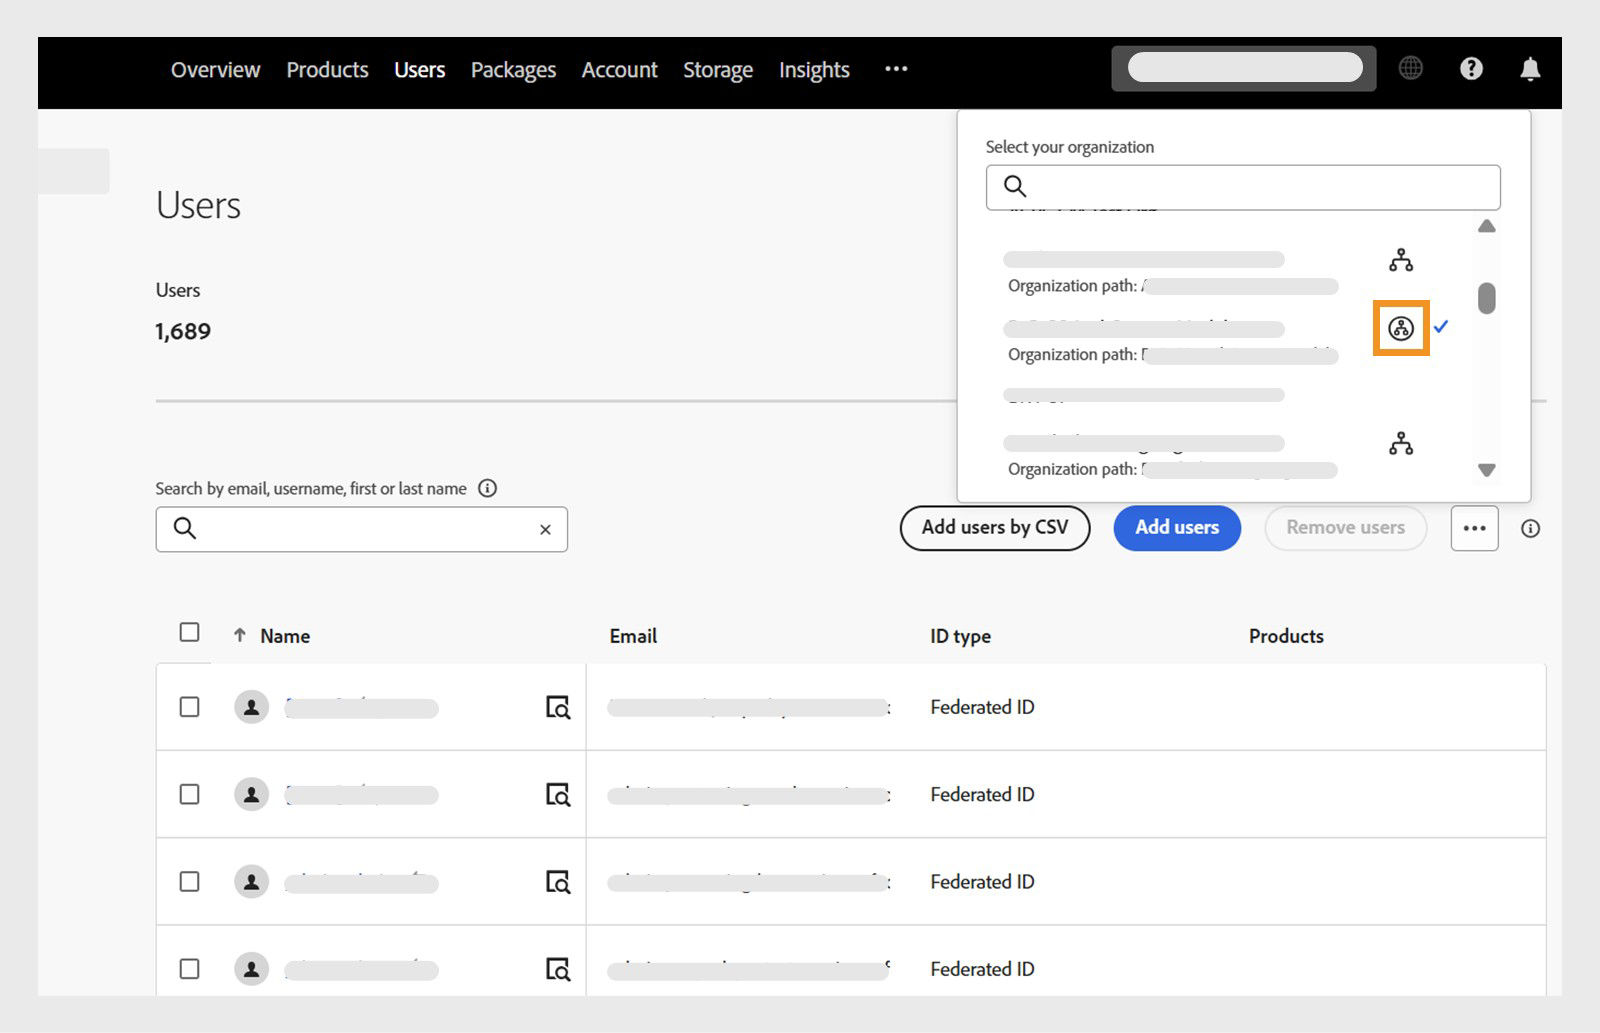Click the organization switcher in top bar
The width and height of the screenshot is (1600, 1033).
(x=1243, y=68)
